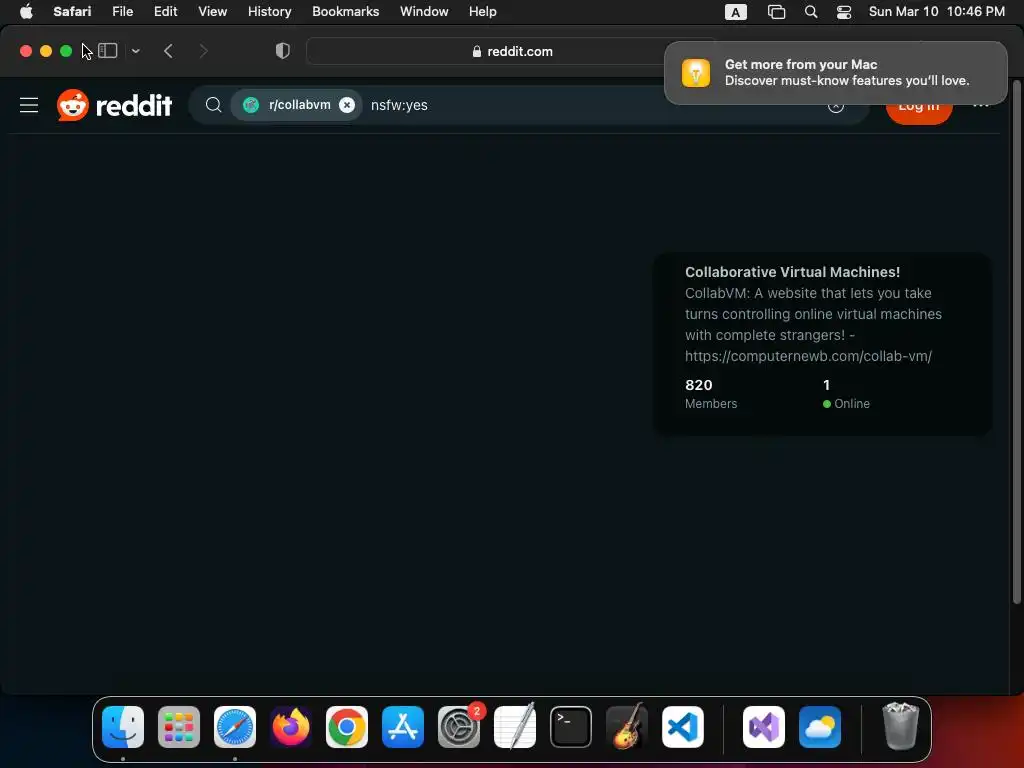Go back with Safari back arrow
1024x768 pixels.
tap(168, 51)
